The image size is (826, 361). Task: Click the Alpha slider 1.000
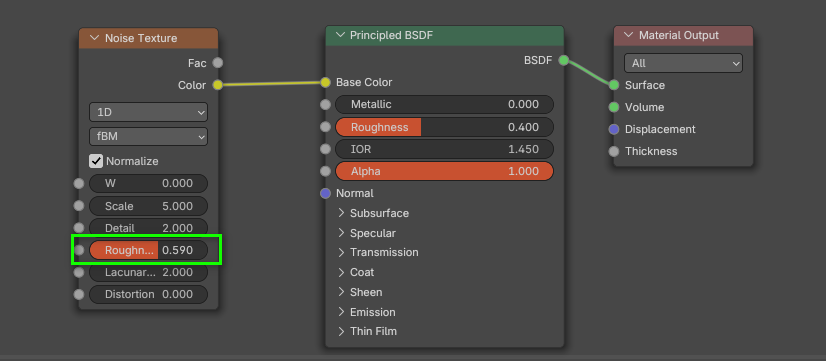point(445,171)
